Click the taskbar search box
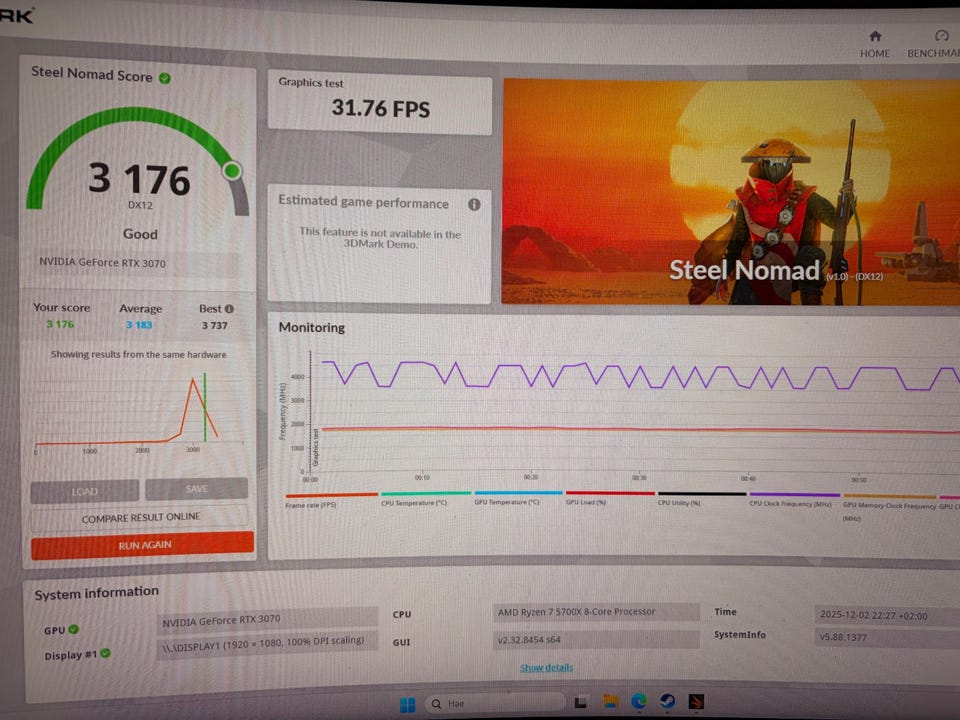The height and width of the screenshot is (720, 960). point(495,703)
